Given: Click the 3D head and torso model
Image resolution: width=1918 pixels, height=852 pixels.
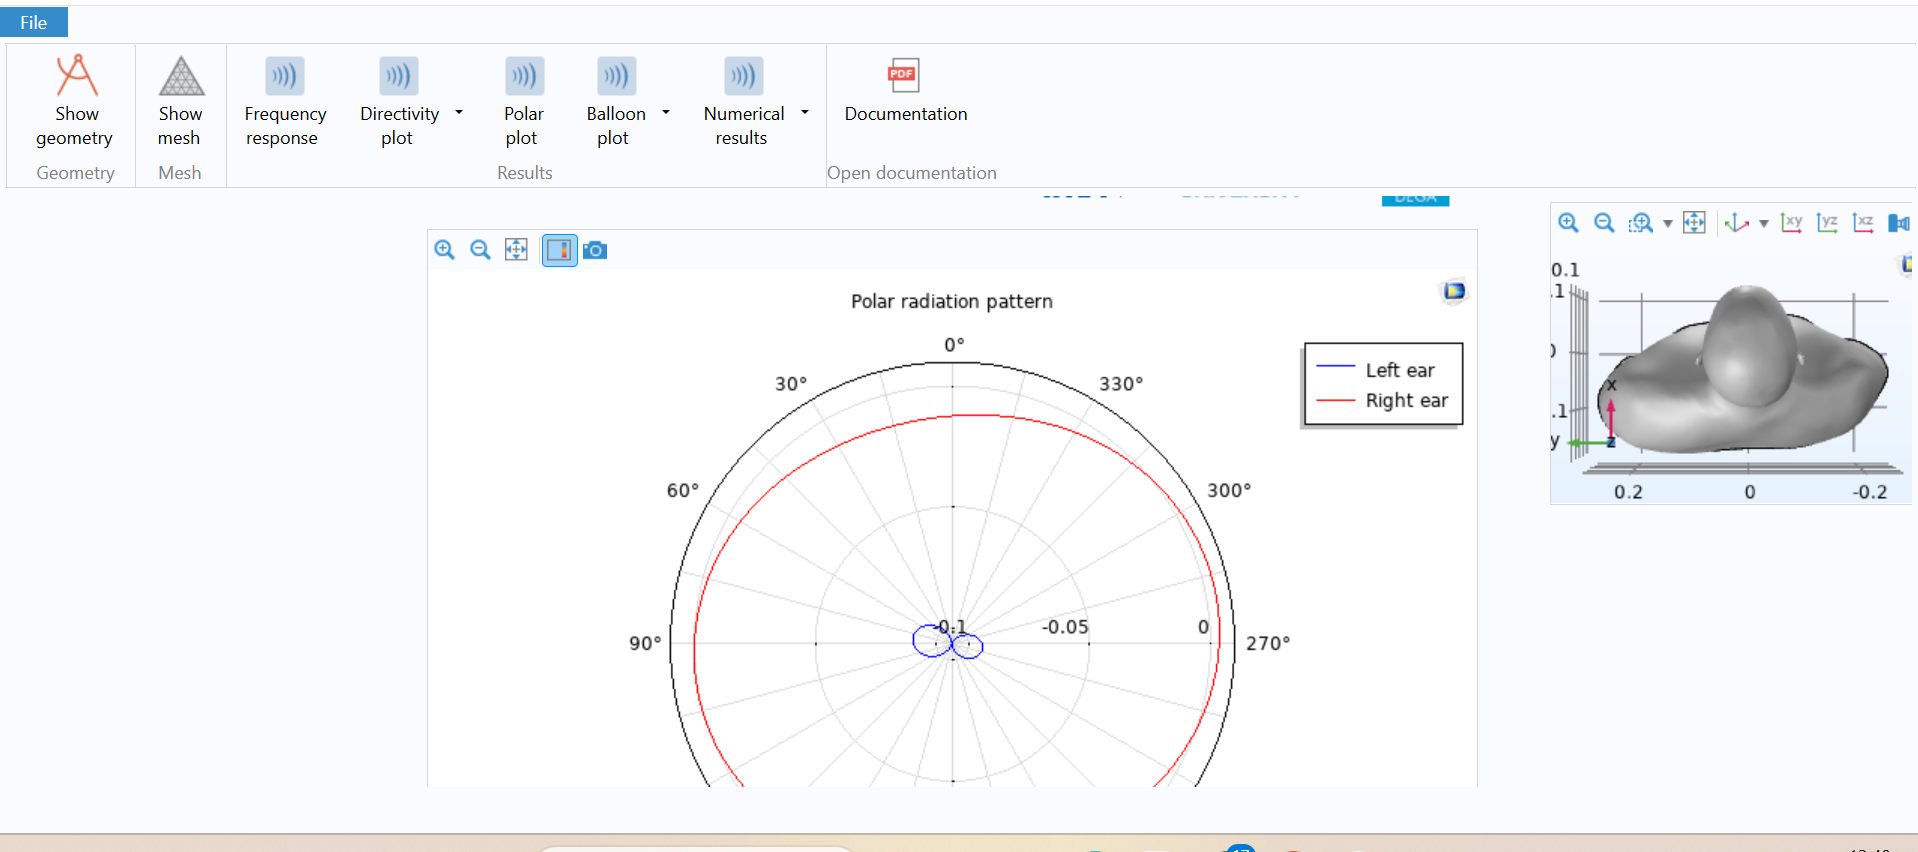Looking at the screenshot, I should point(1745,368).
